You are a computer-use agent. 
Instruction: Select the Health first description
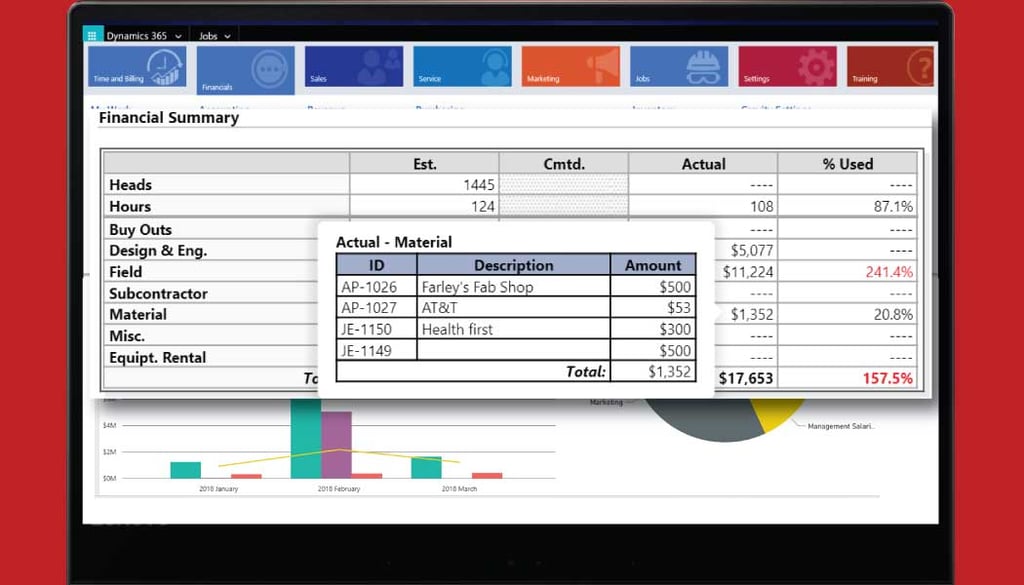[x=457, y=329]
